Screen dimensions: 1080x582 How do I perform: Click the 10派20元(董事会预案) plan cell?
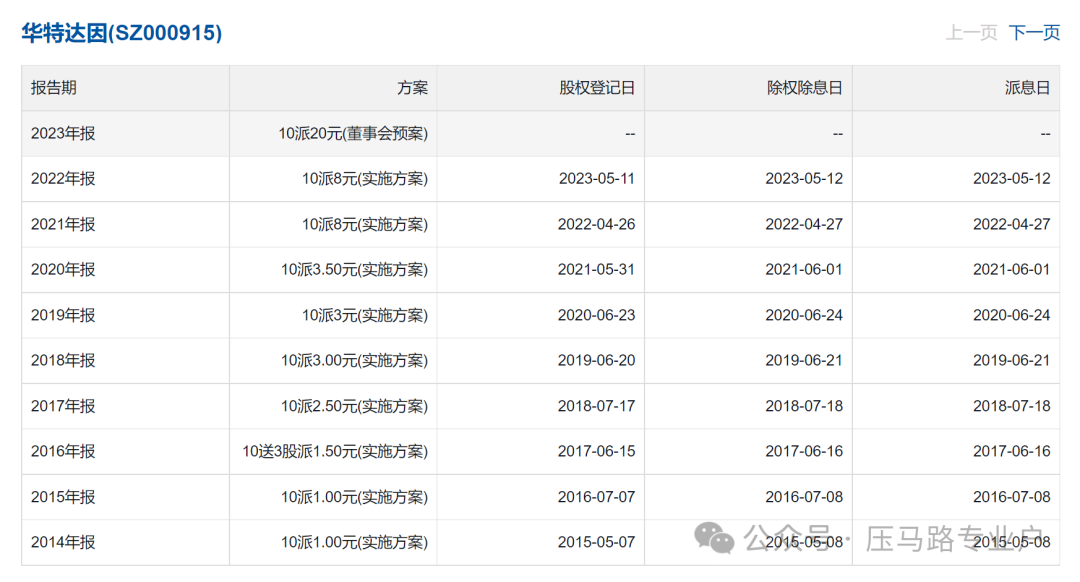pos(353,134)
